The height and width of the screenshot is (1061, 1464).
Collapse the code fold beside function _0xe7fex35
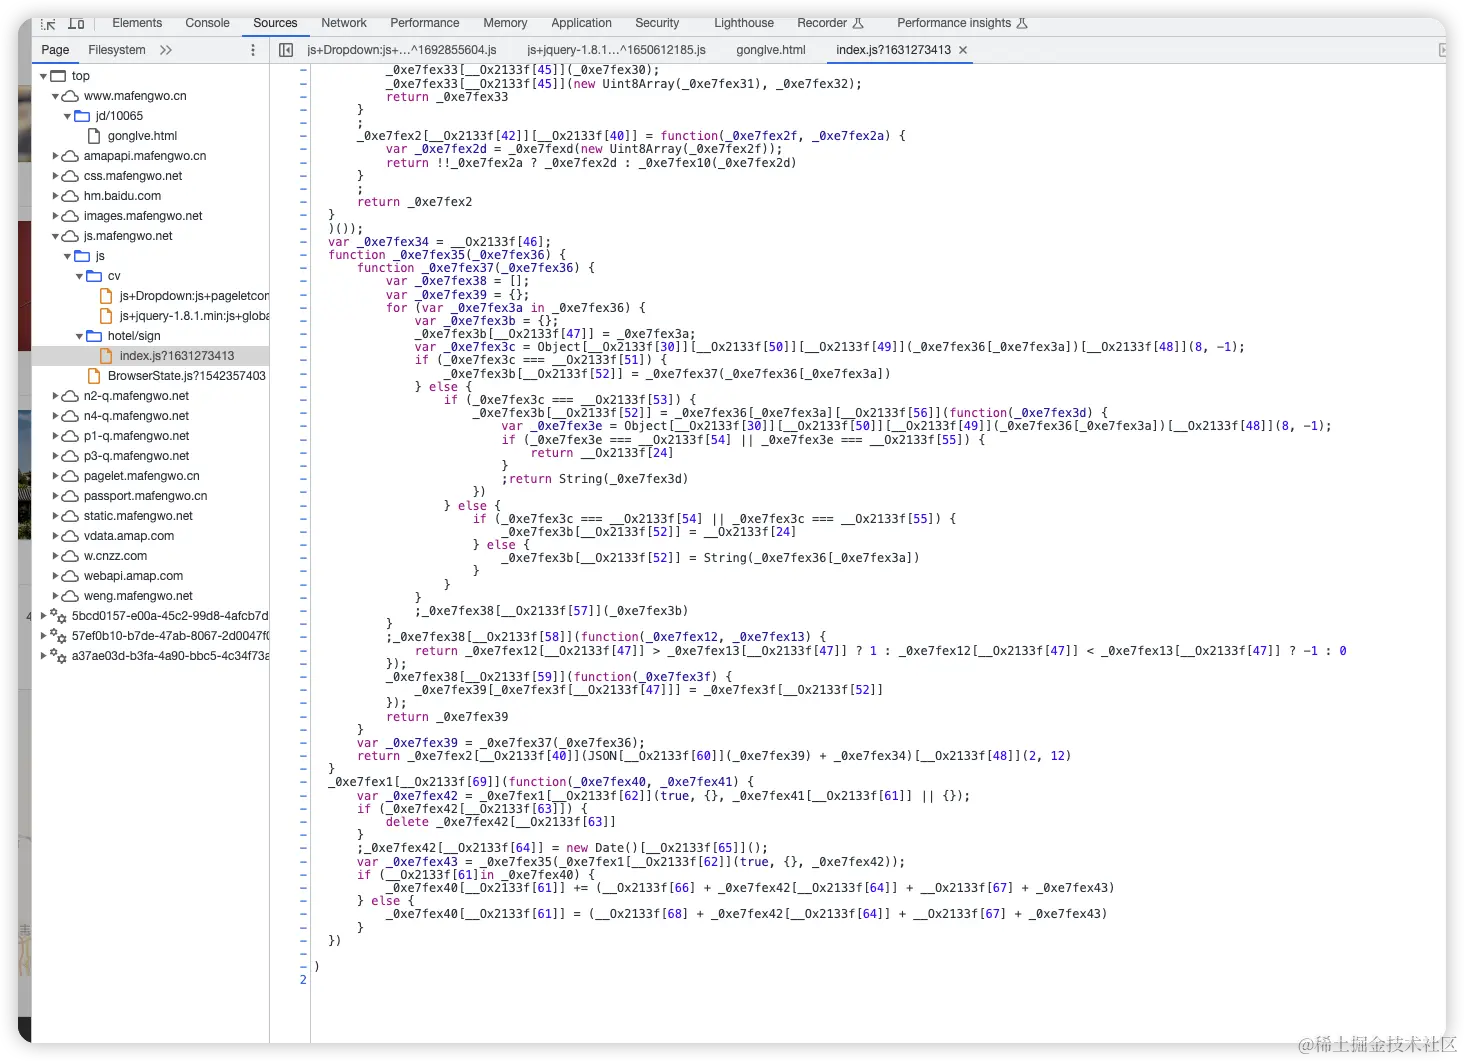pyautogui.click(x=302, y=254)
